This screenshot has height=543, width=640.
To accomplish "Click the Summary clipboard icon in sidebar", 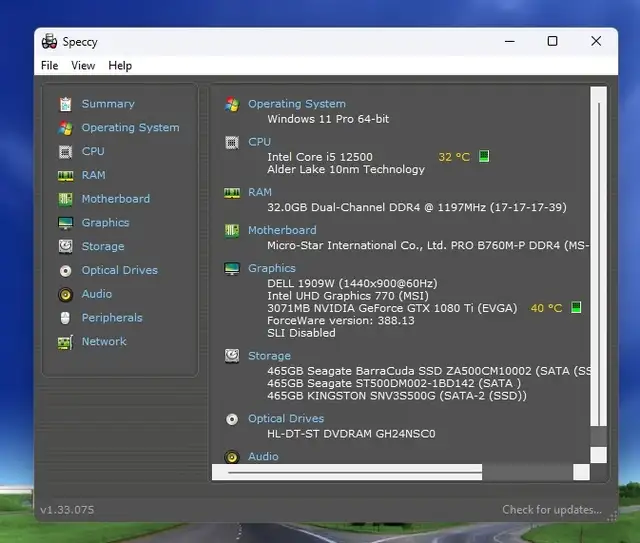I will click(65, 104).
